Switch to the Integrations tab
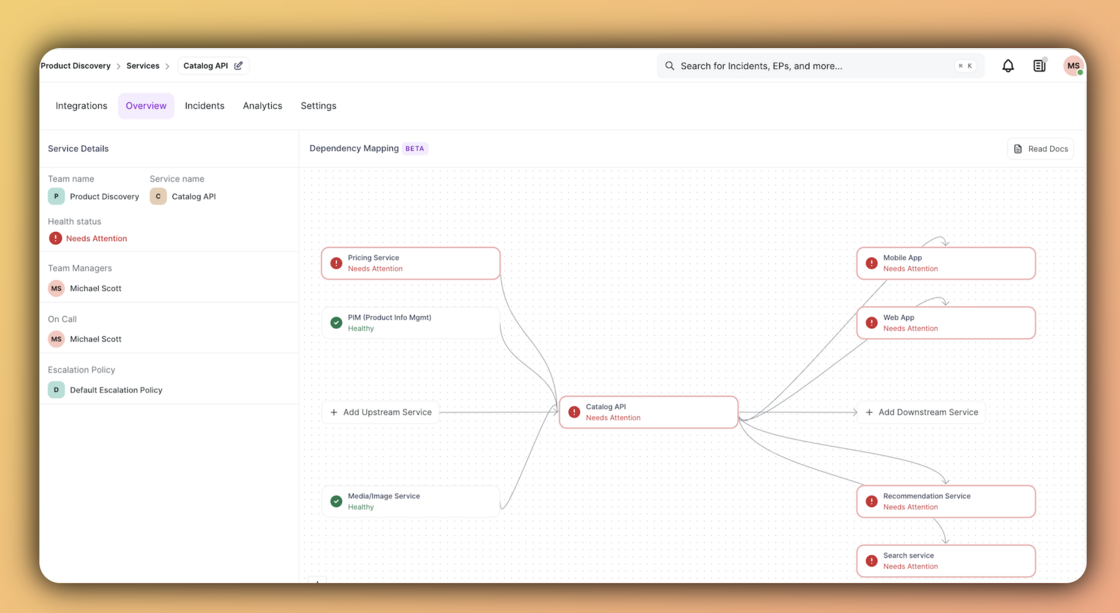The width and height of the screenshot is (1120, 613). click(x=81, y=106)
